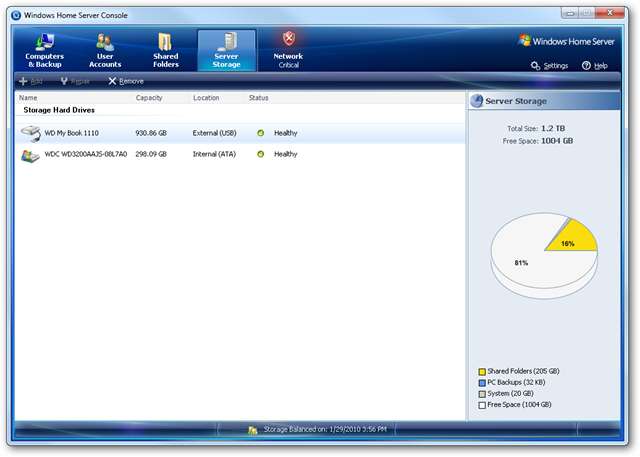Click the PC Backups (32 KB) legend label

click(516, 382)
